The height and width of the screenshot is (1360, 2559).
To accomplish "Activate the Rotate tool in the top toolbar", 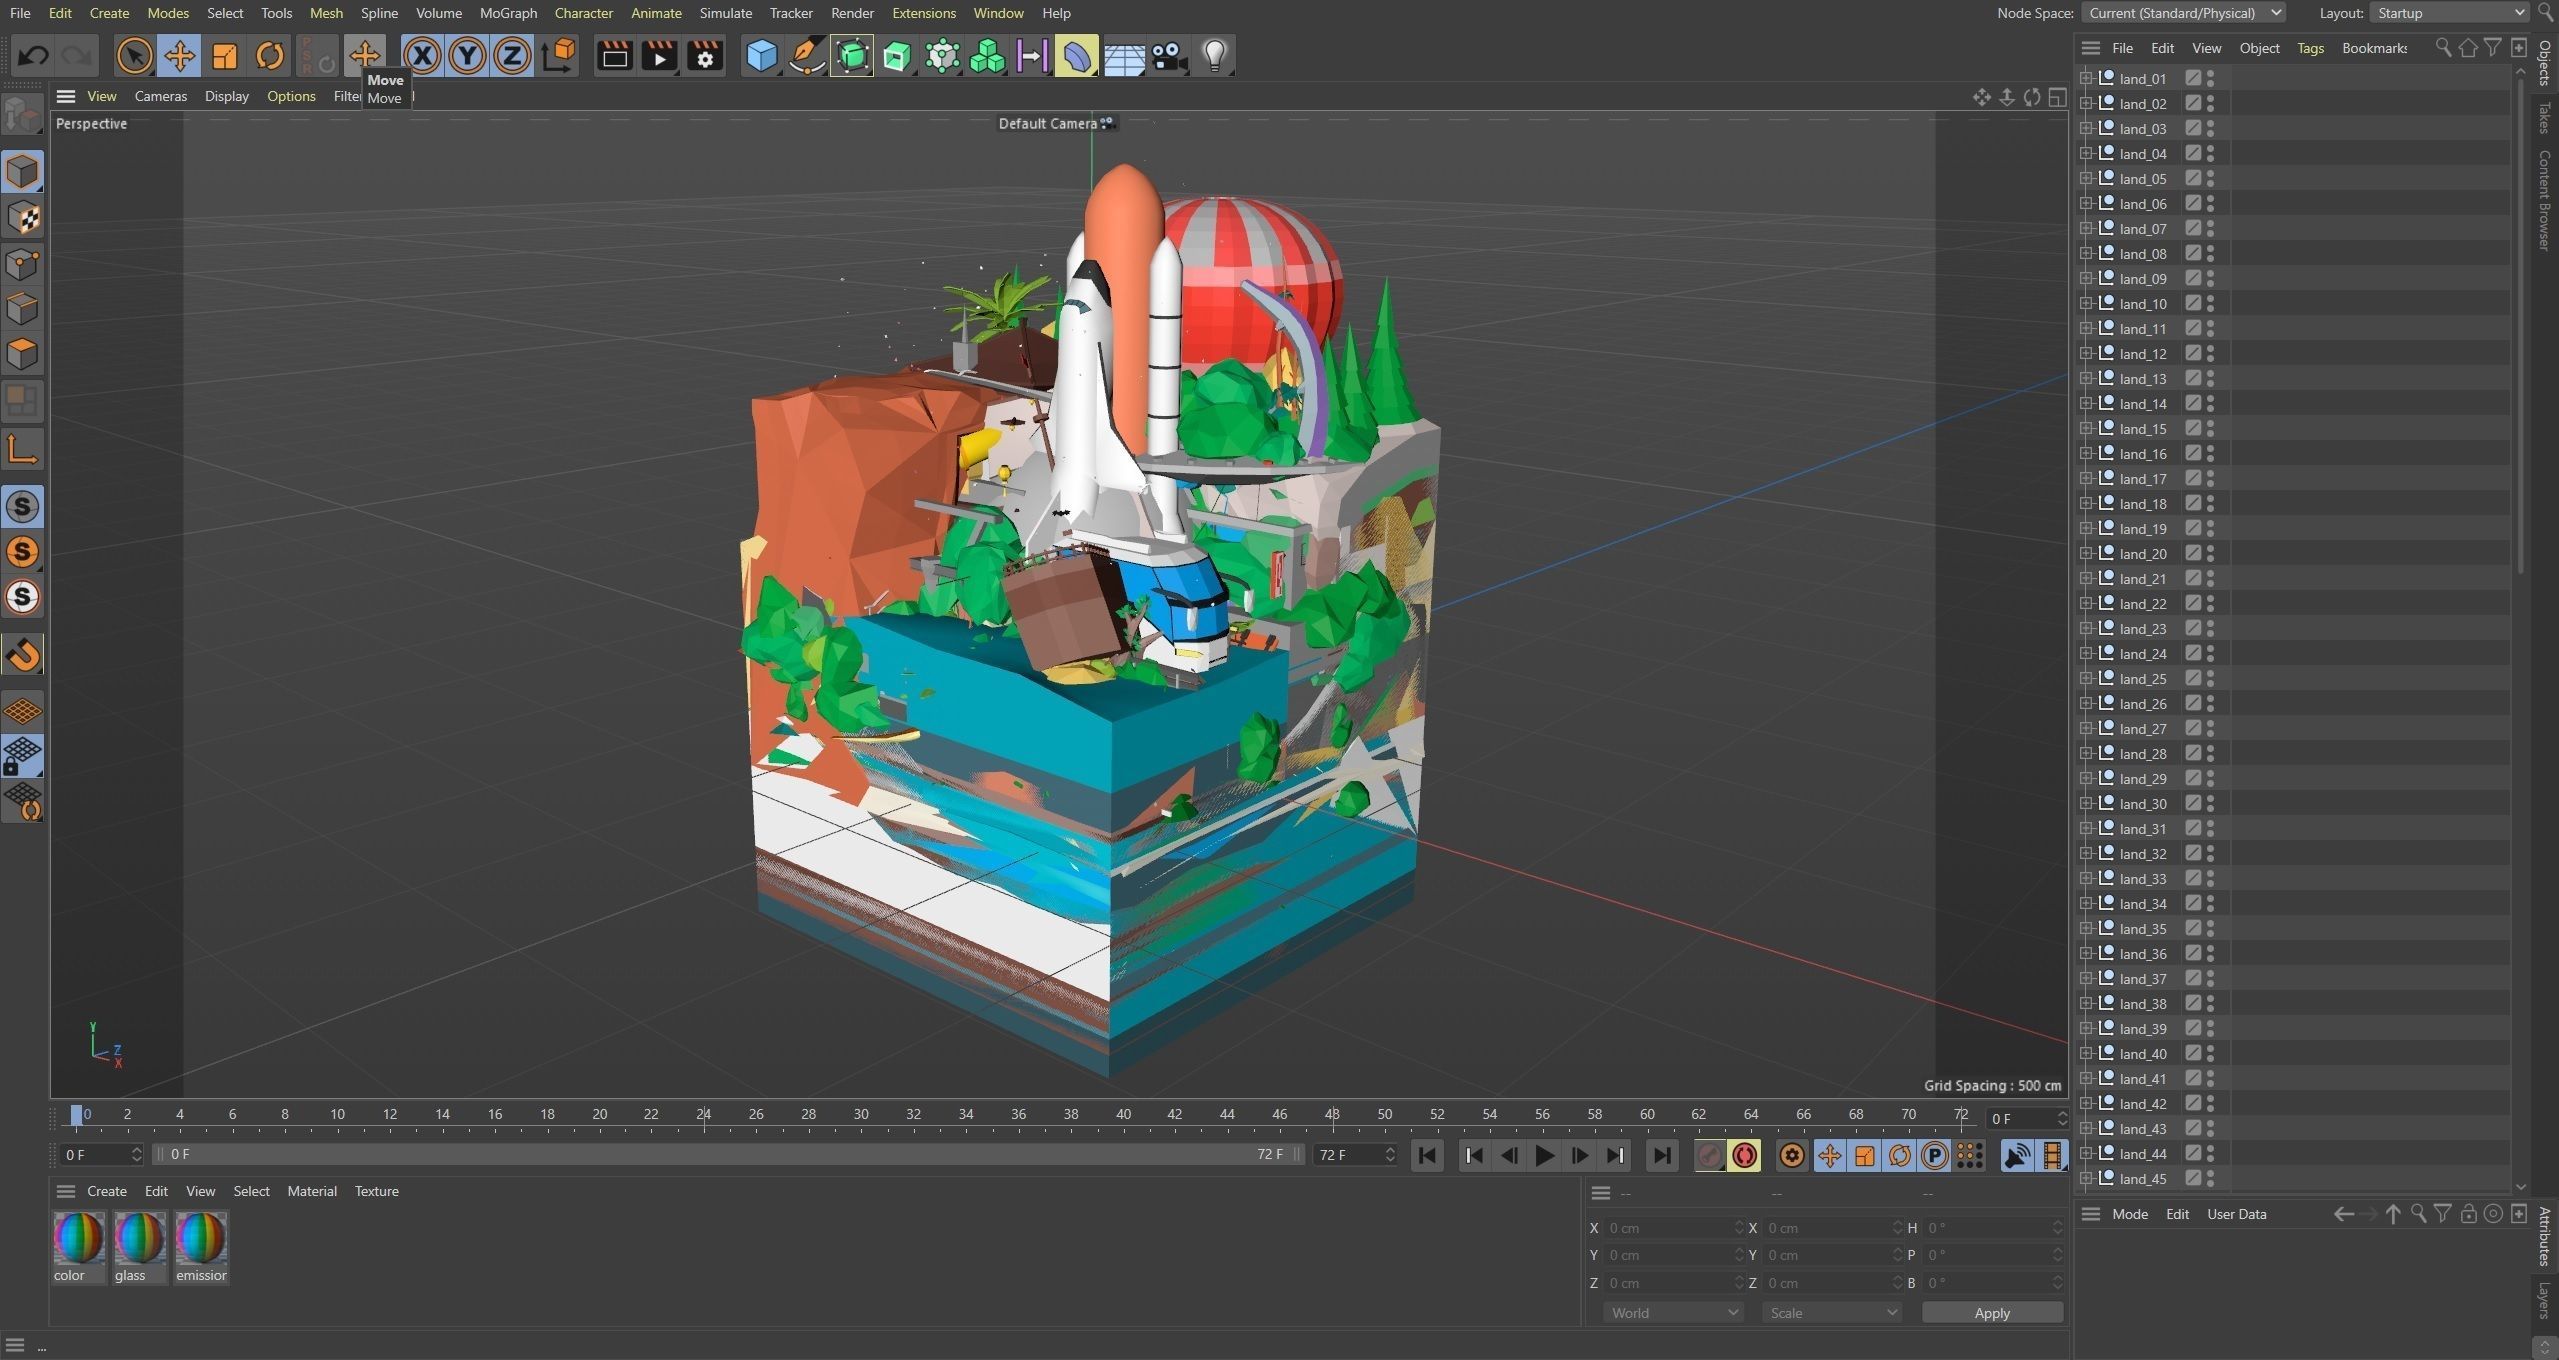I will pyautogui.click(x=270, y=55).
